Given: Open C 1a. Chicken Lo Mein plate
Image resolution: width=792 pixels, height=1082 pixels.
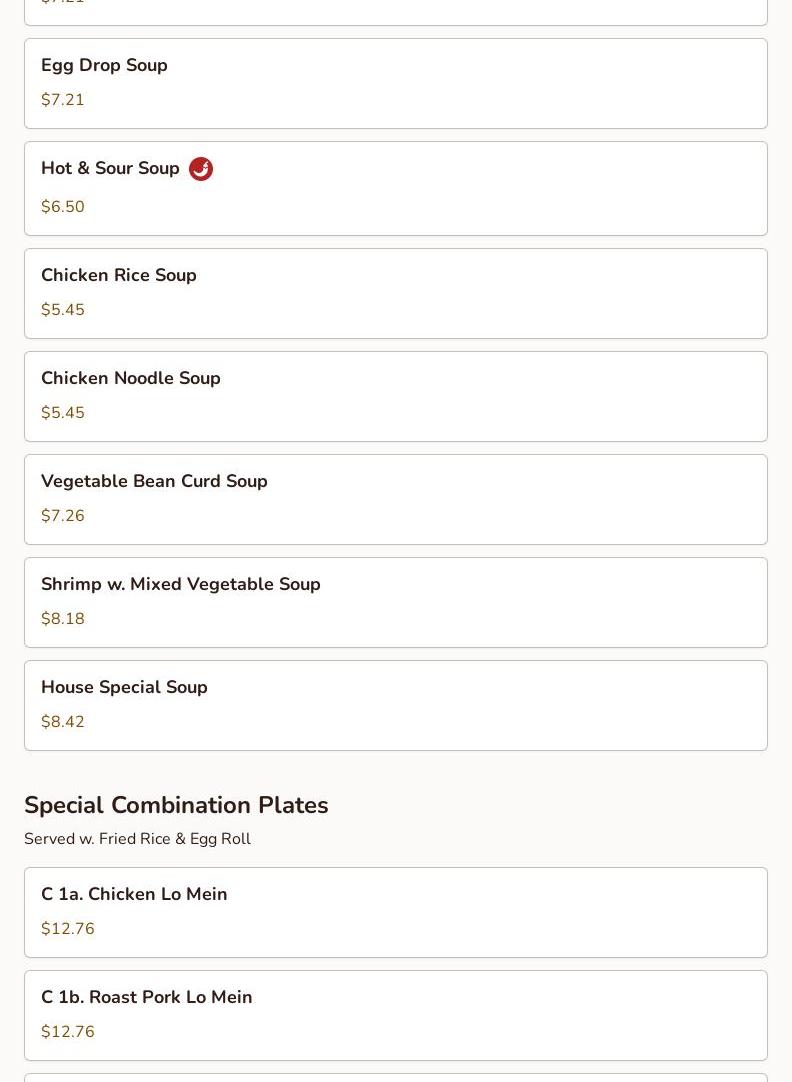Looking at the screenshot, I should [396, 912].
